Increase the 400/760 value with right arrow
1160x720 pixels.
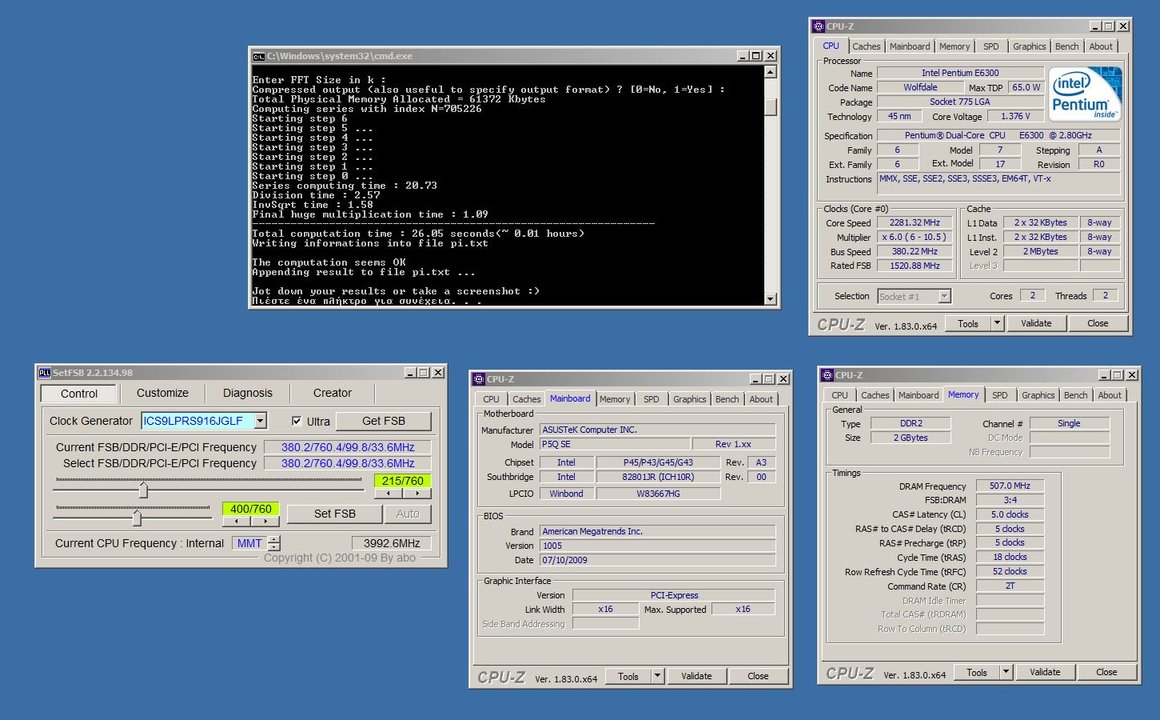(x=265, y=521)
